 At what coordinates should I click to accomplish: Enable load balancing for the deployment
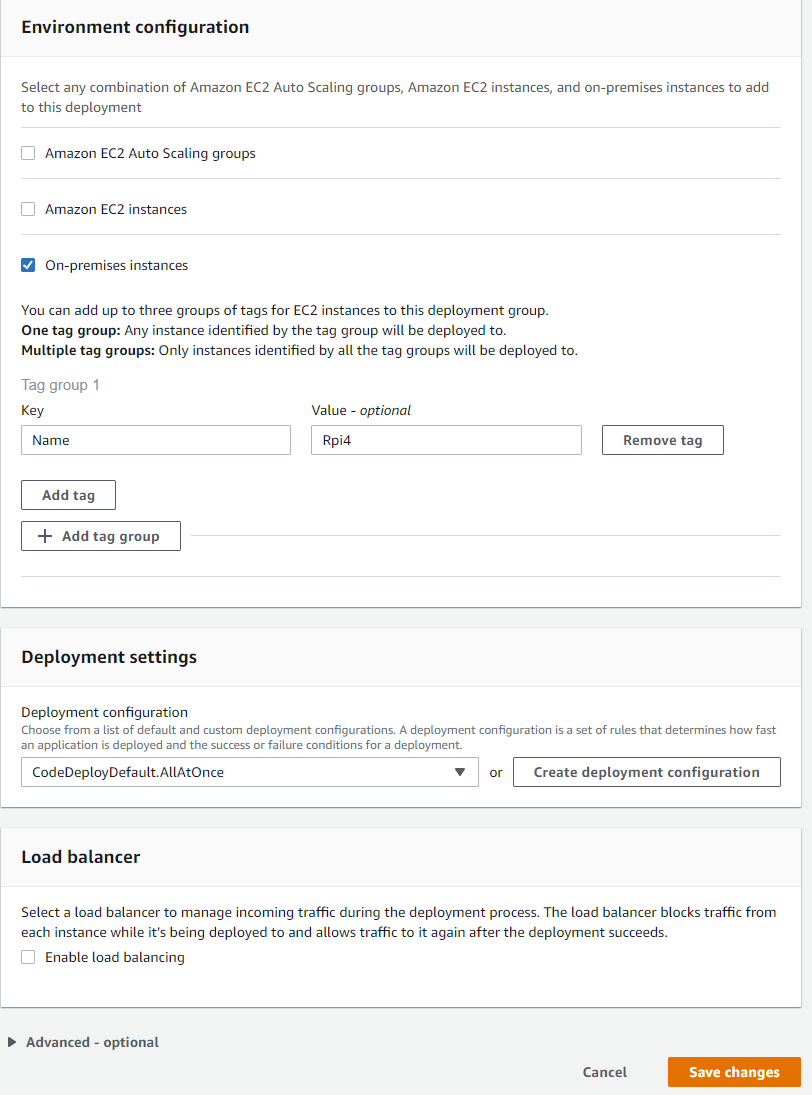[x=27, y=957]
